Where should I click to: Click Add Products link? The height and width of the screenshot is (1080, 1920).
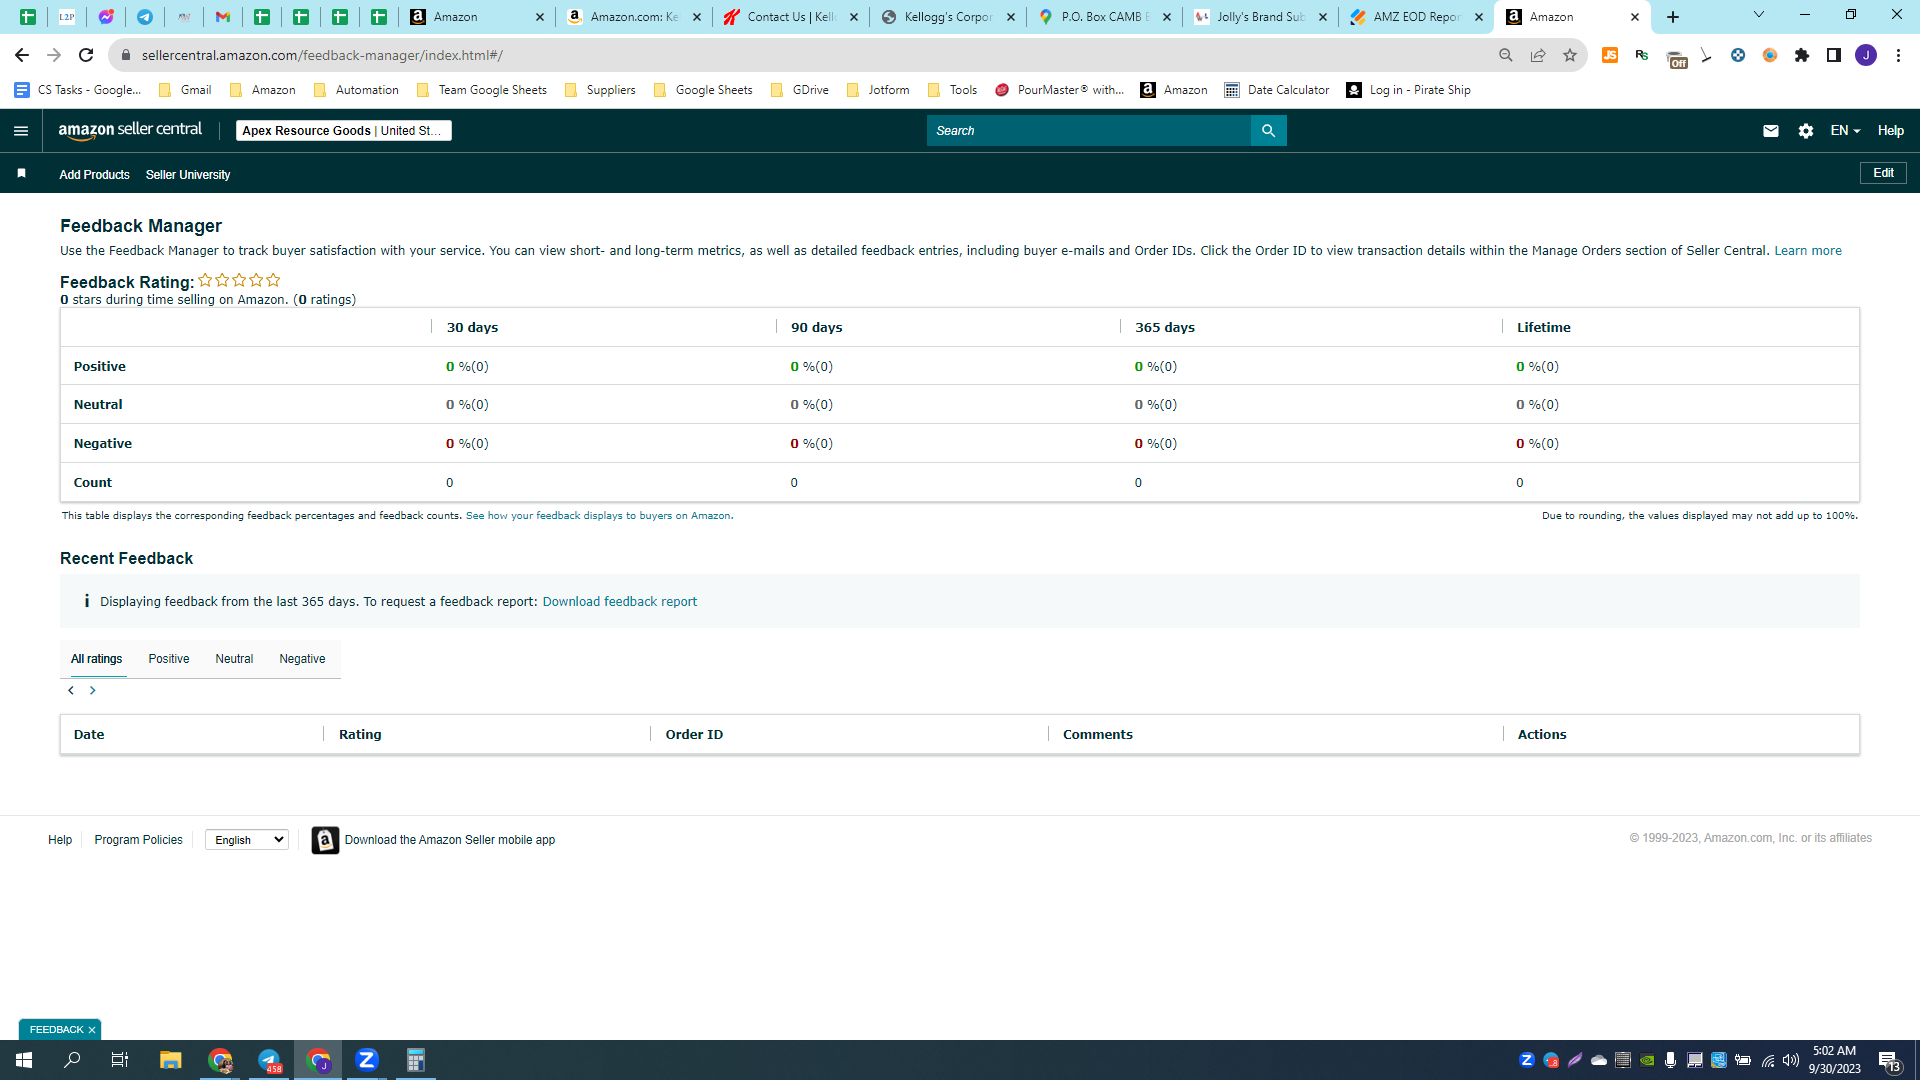click(94, 175)
